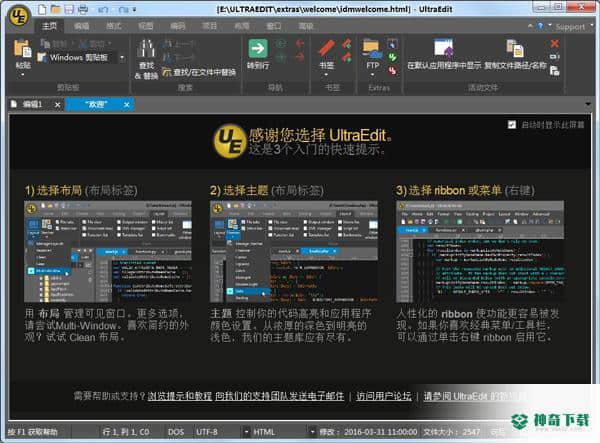Click the red 书签 bookmark toggle icon
Viewport: 600px width, 443px height.
pos(326,49)
